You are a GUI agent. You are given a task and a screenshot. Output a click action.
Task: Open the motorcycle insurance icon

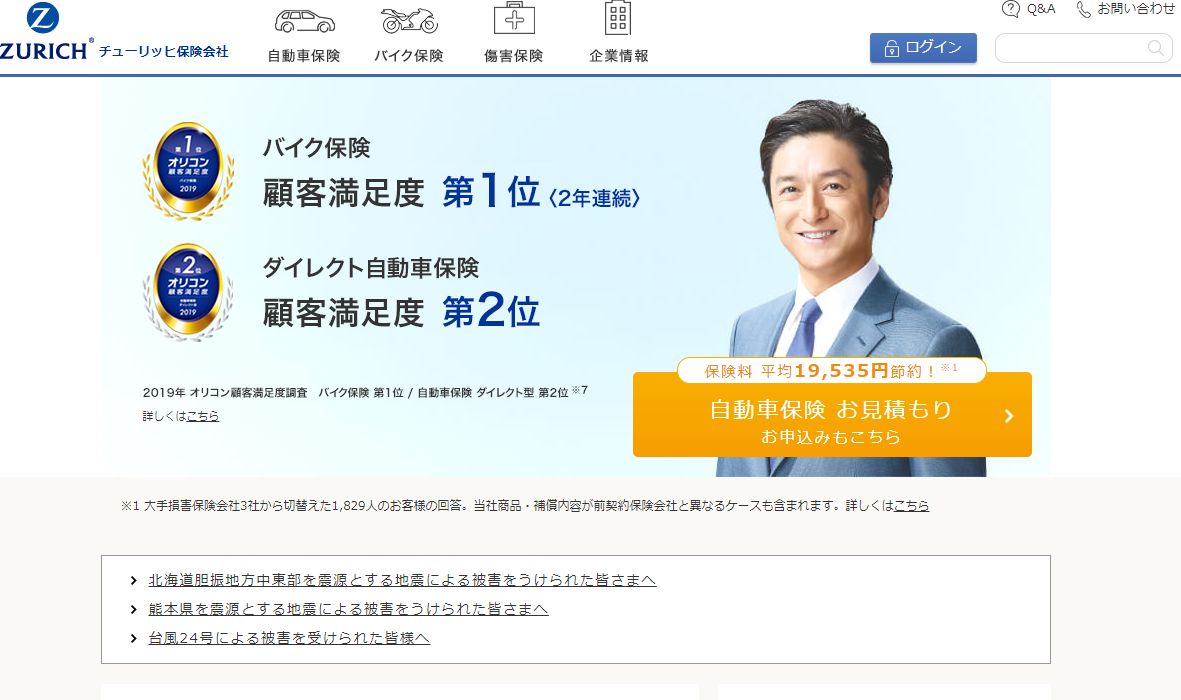tap(410, 20)
